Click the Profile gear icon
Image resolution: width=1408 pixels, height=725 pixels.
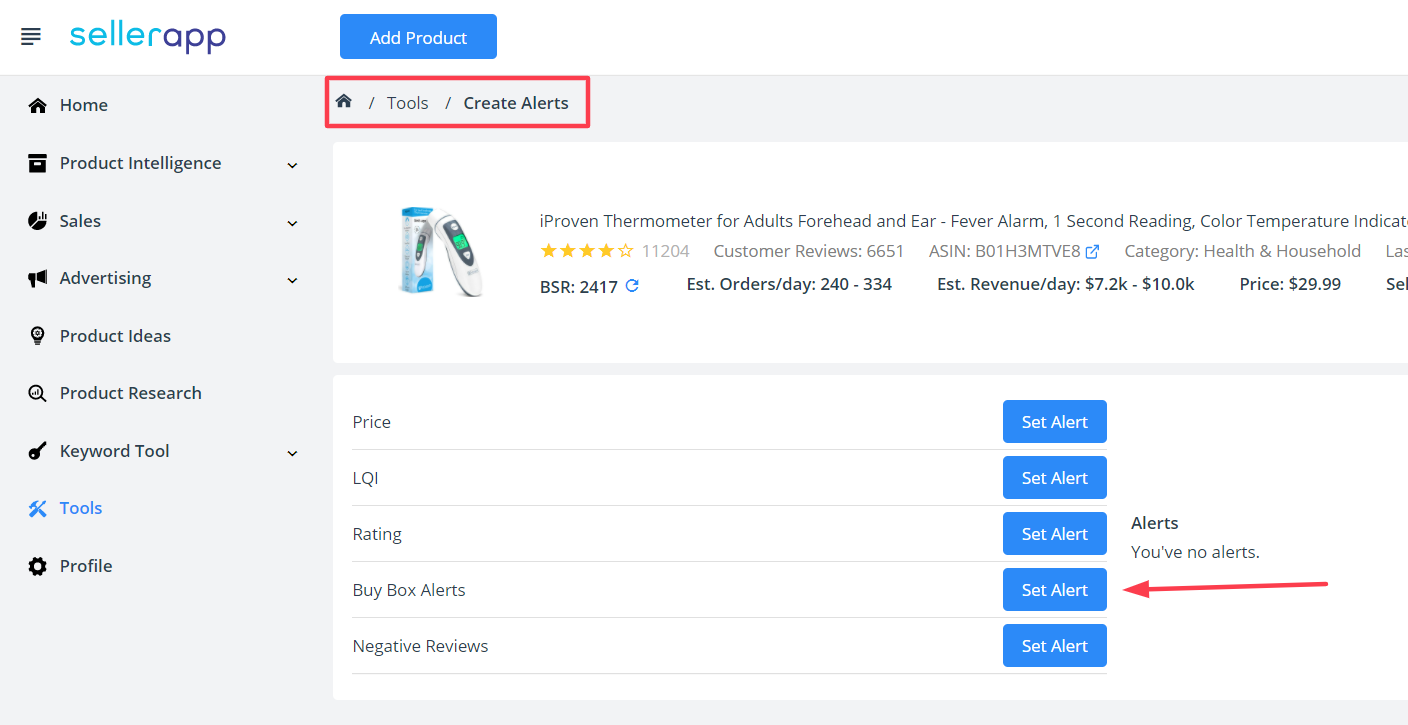(37, 566)
